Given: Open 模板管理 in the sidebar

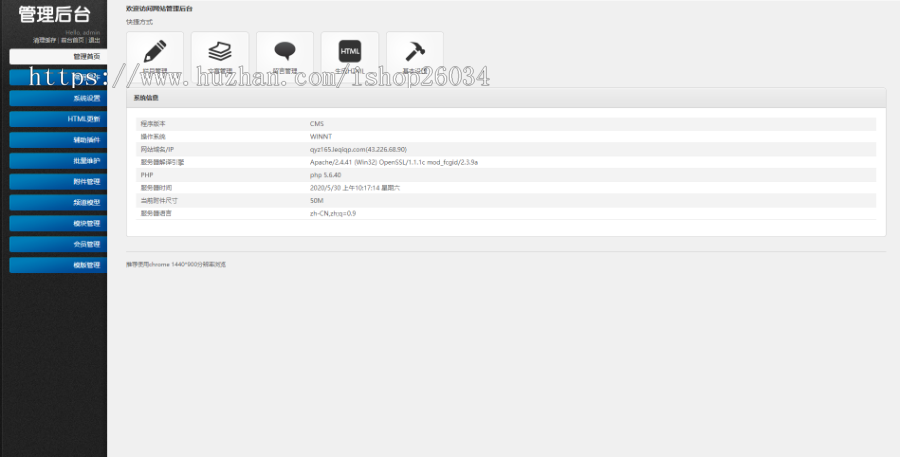Looking at the screenshot, I should [58, 265].
